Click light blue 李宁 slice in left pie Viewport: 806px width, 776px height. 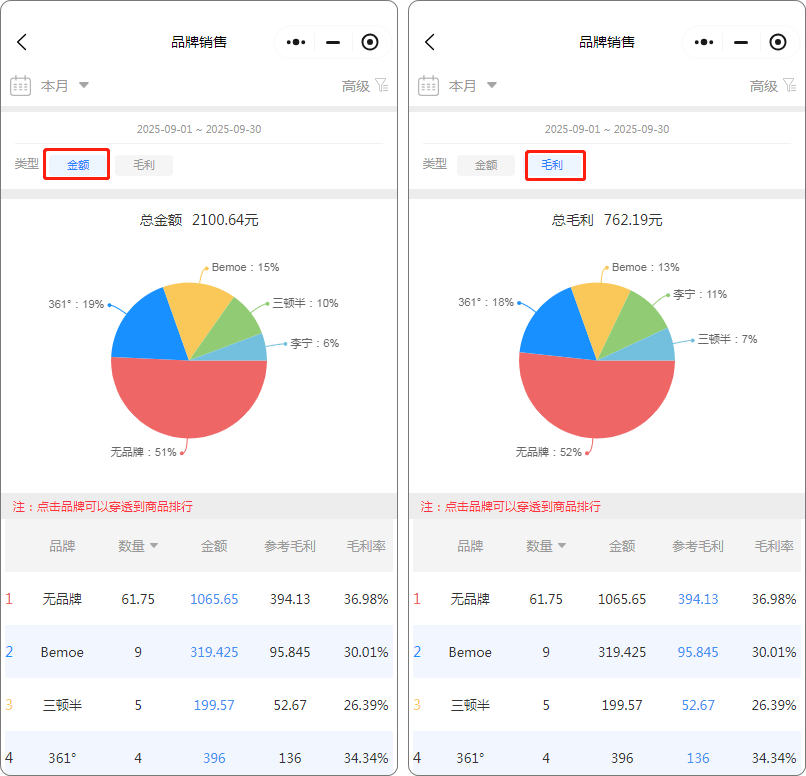(x=247, y=350)
